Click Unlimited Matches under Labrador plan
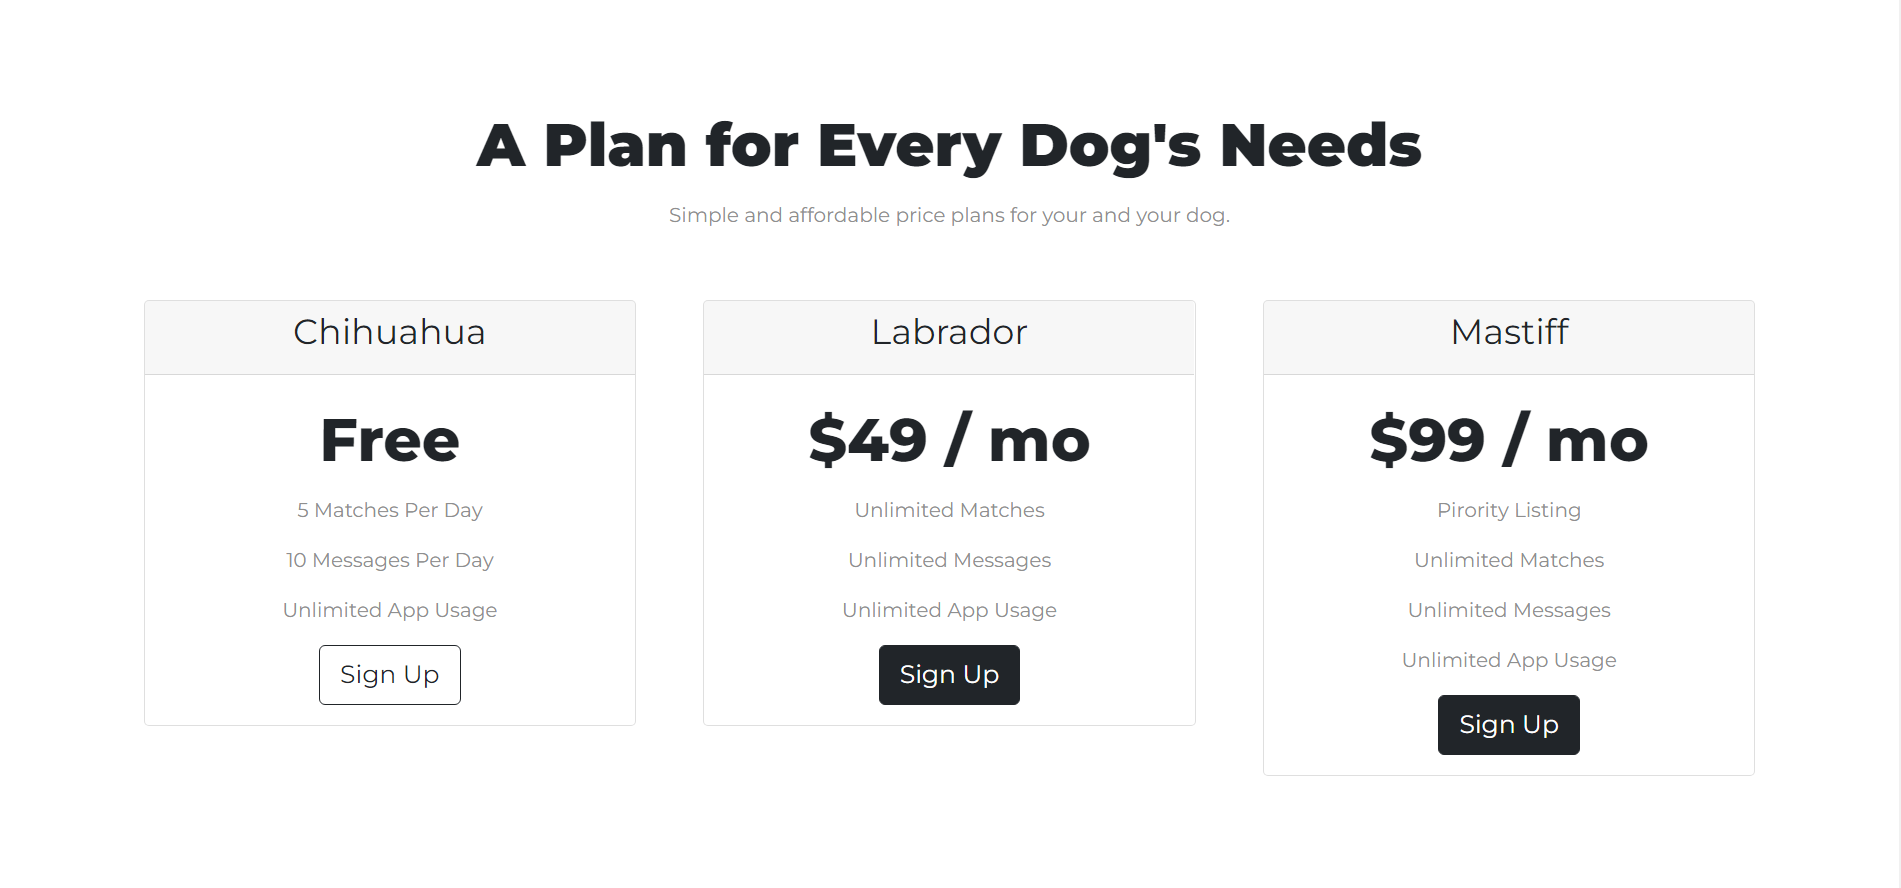 [x=948, y=510]
